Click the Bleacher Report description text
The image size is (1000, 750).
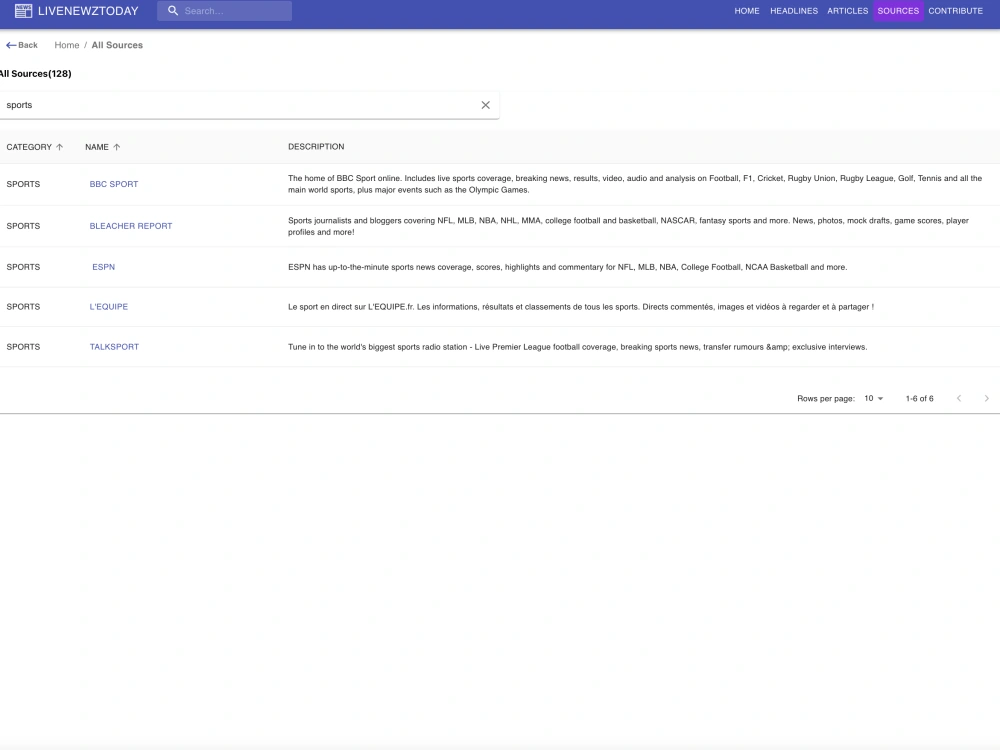pos(628,226)
